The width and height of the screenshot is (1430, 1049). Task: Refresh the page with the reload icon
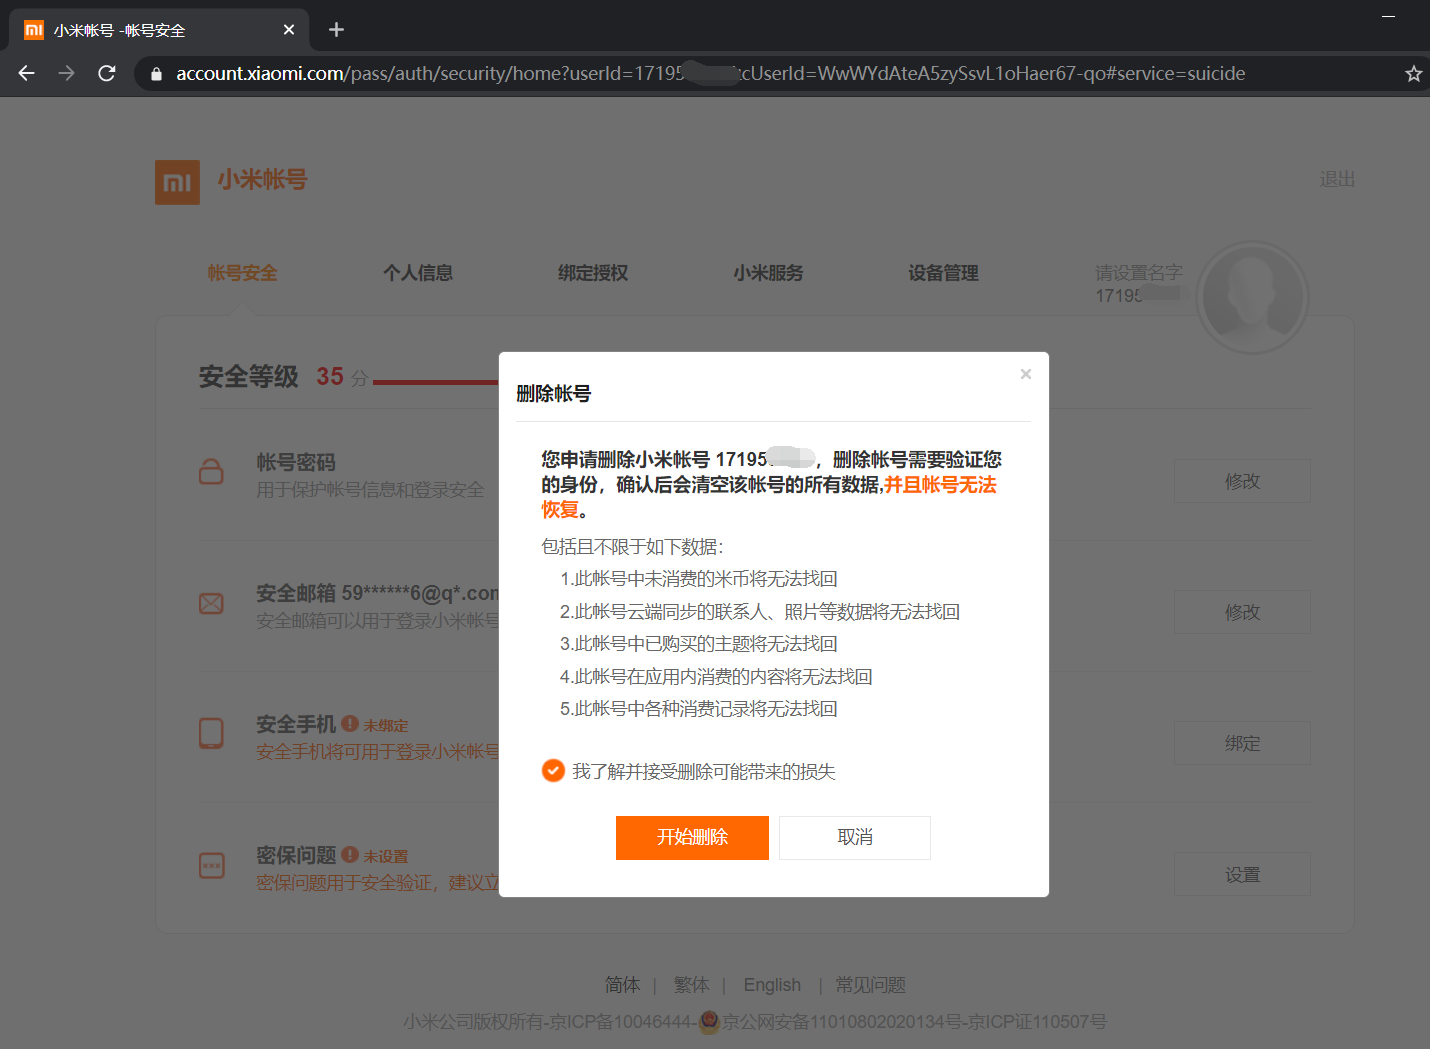coord(106,73)
